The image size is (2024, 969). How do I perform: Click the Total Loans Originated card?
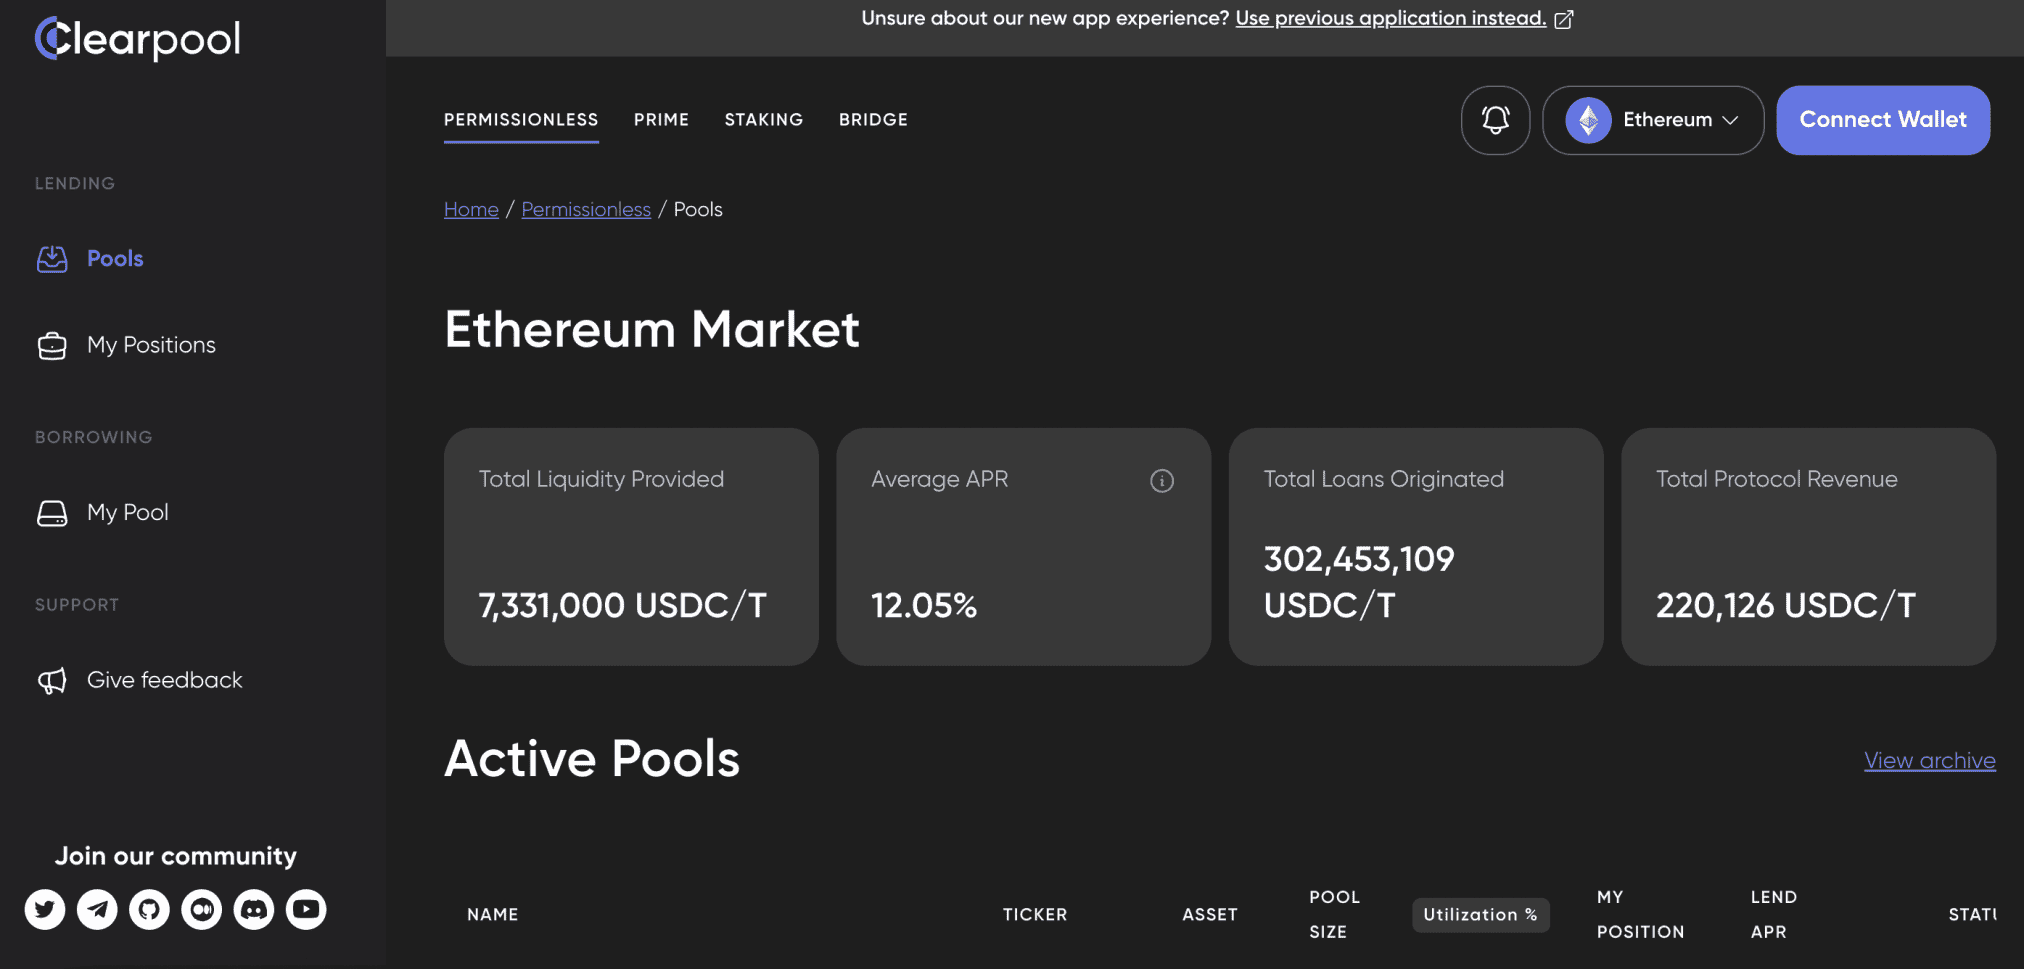pos(1416,547)
